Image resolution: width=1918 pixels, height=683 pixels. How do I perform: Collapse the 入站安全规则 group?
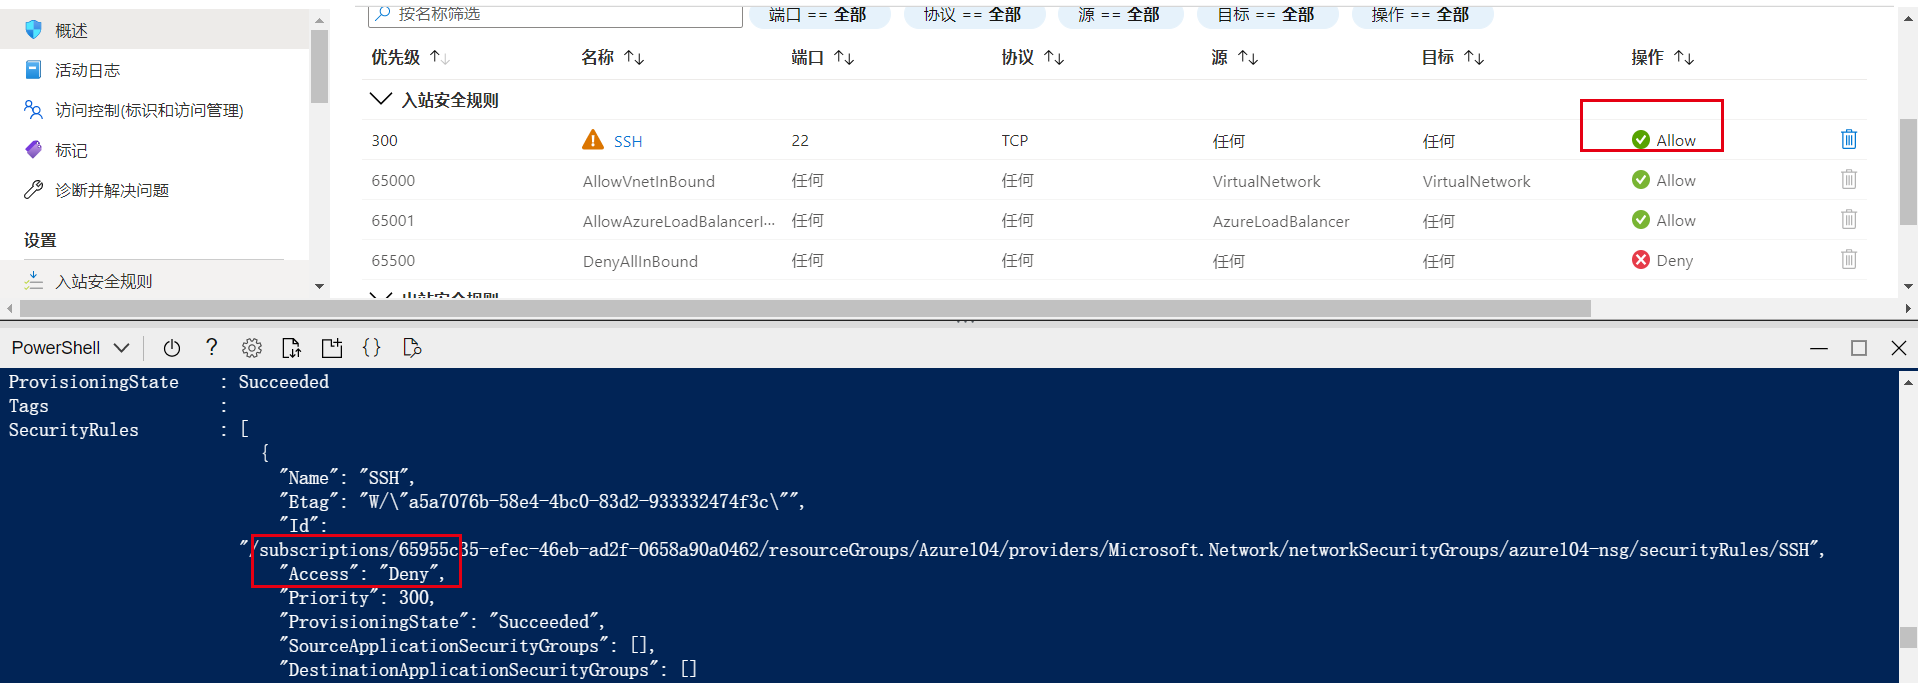click(x=380, y=99)
